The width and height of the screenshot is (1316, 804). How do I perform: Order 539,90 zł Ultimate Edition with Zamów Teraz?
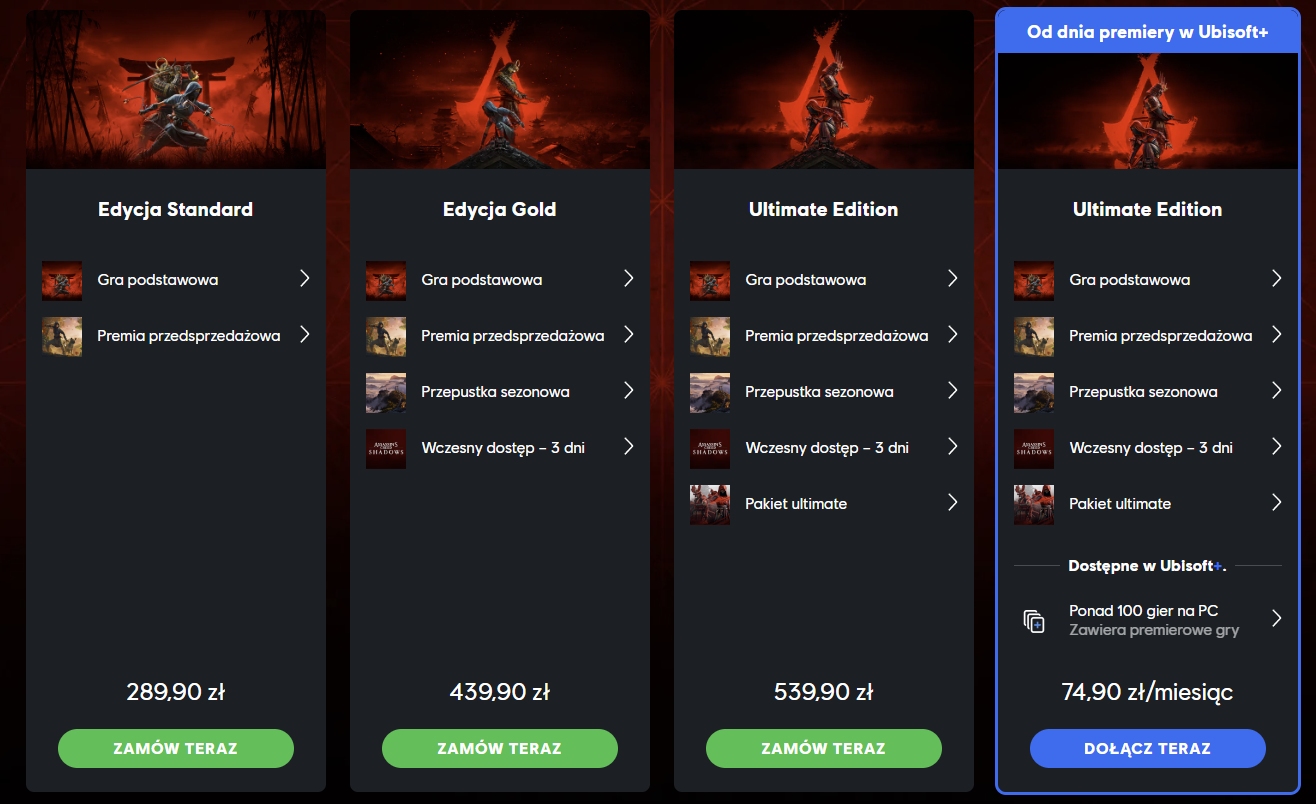tap(824, 748)
